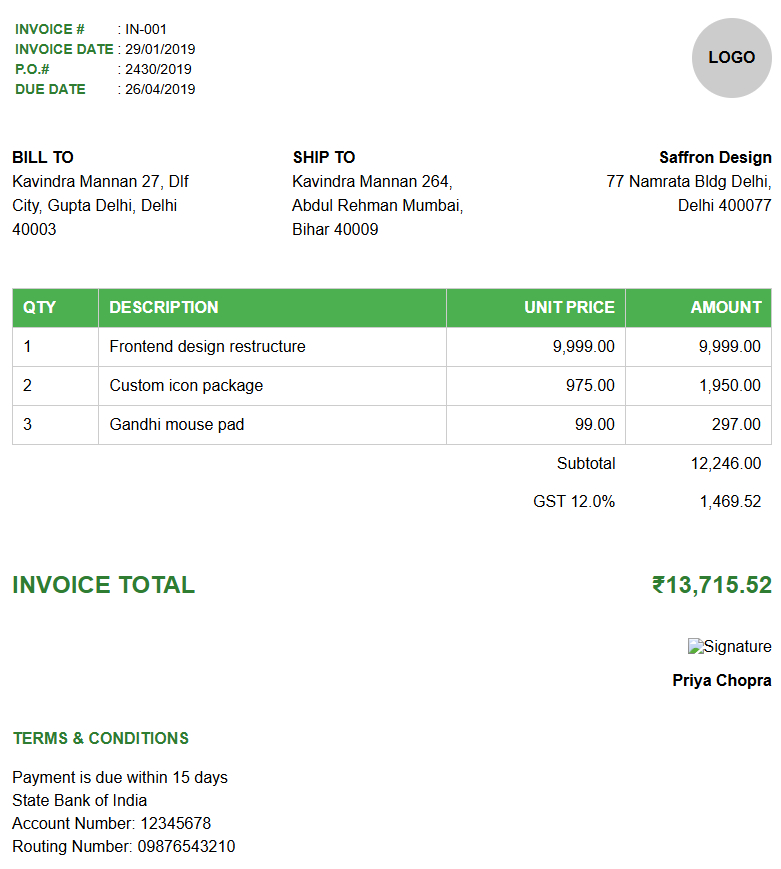The height and width of the screenshot is (869, 781).
Task: Click the BILL TO heading
Action: [43, 157]
